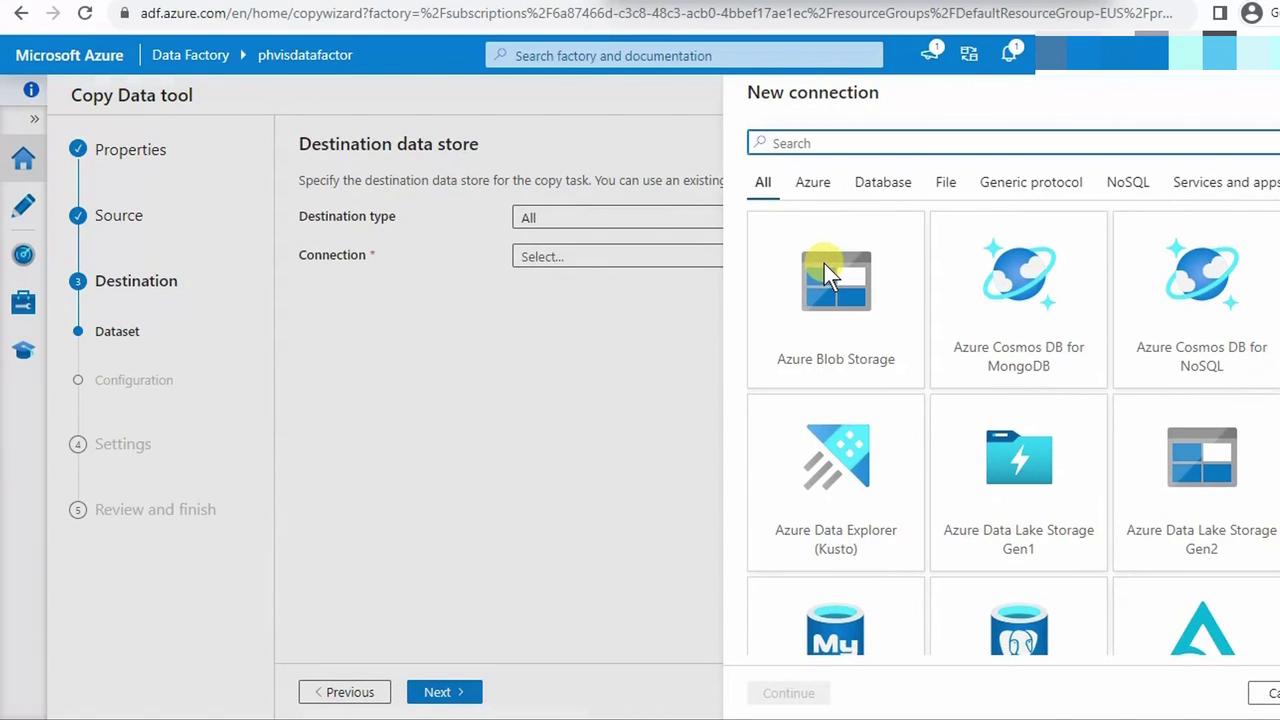
Task: Open the notifications bell icon
Action: (1009, 54)
